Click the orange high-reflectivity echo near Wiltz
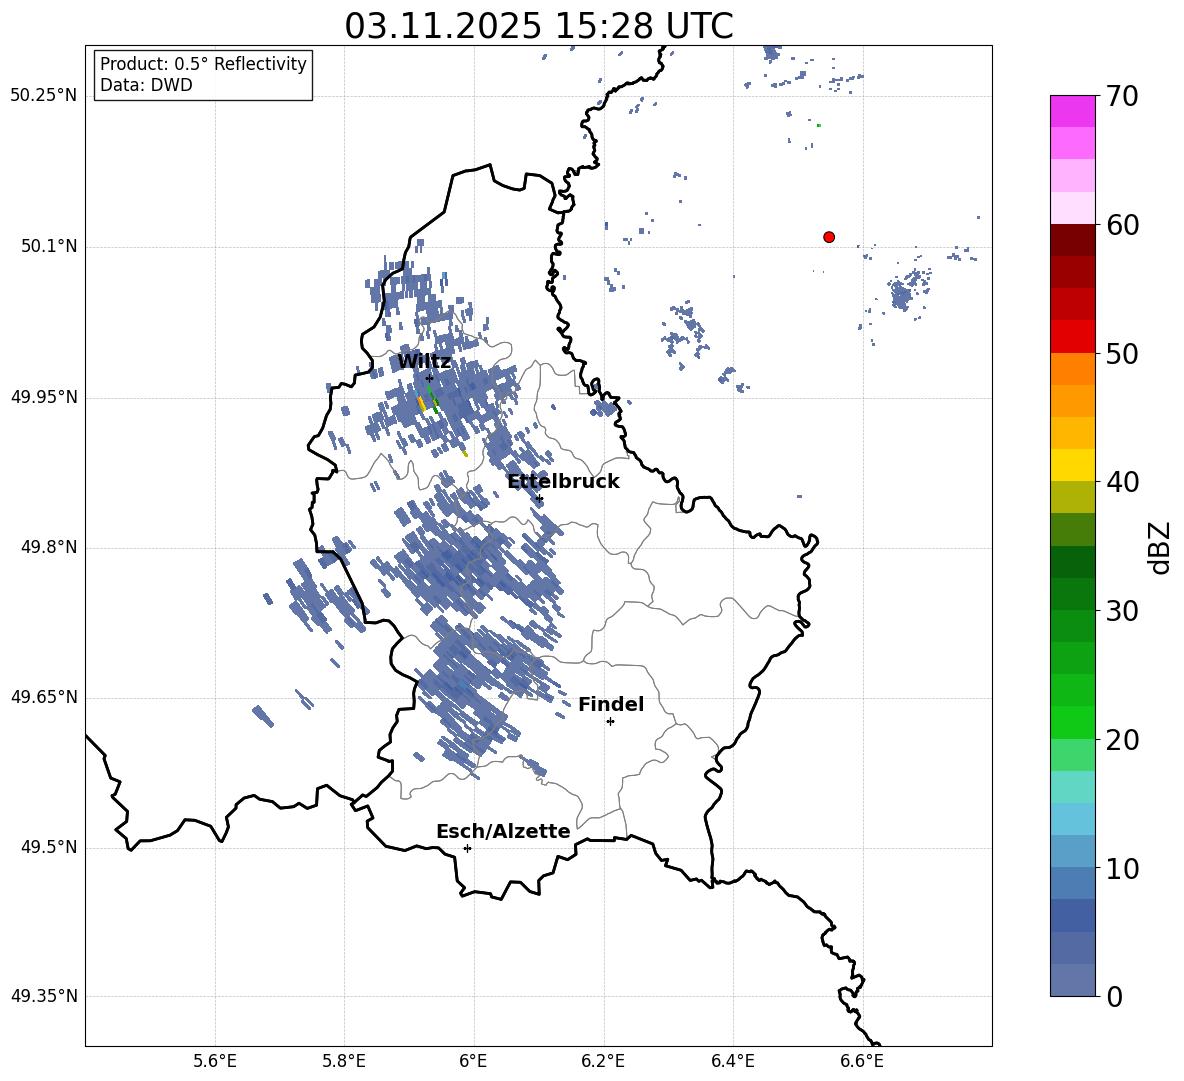The width and height of the screenshot is (1184, 1081). [421, 403]
